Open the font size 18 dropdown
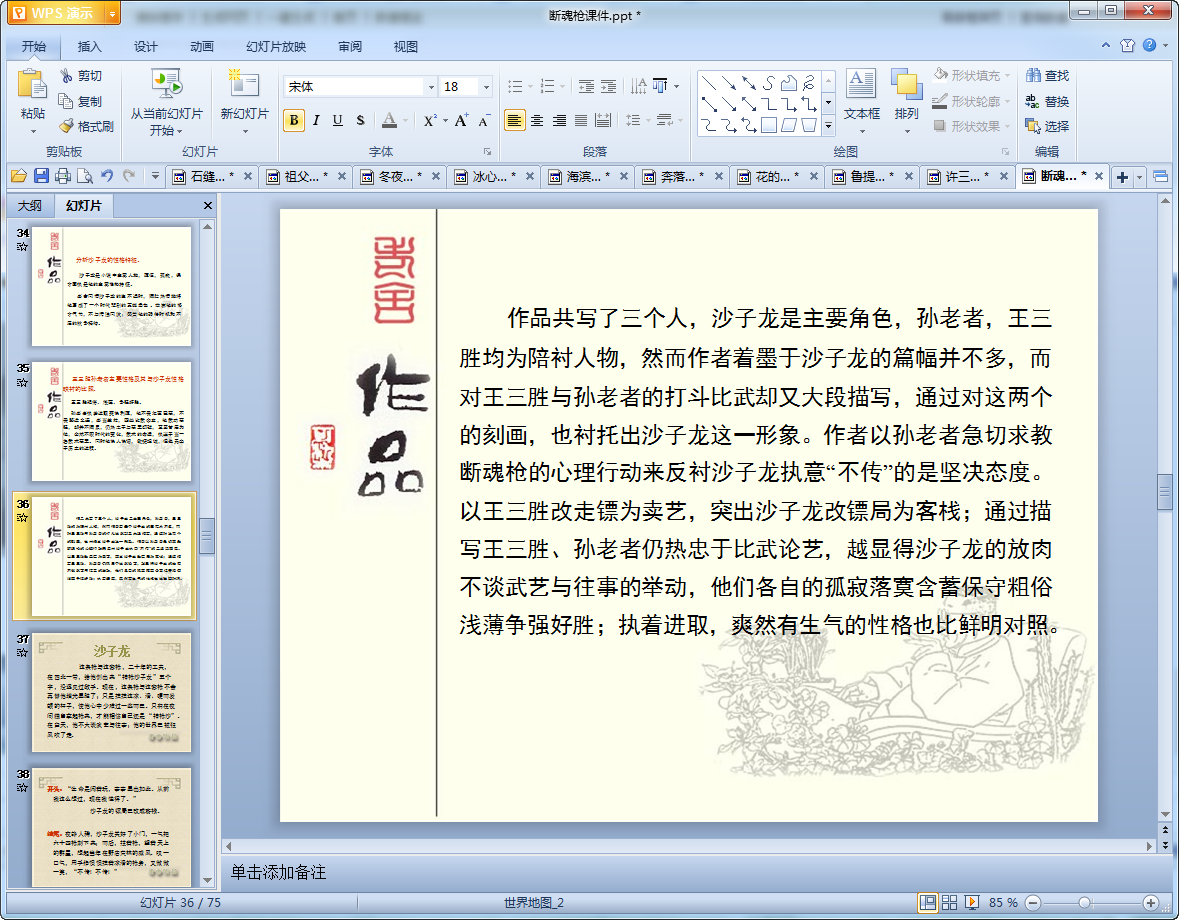The width and height of the screenshot is (1179, 920). point(486,87)
